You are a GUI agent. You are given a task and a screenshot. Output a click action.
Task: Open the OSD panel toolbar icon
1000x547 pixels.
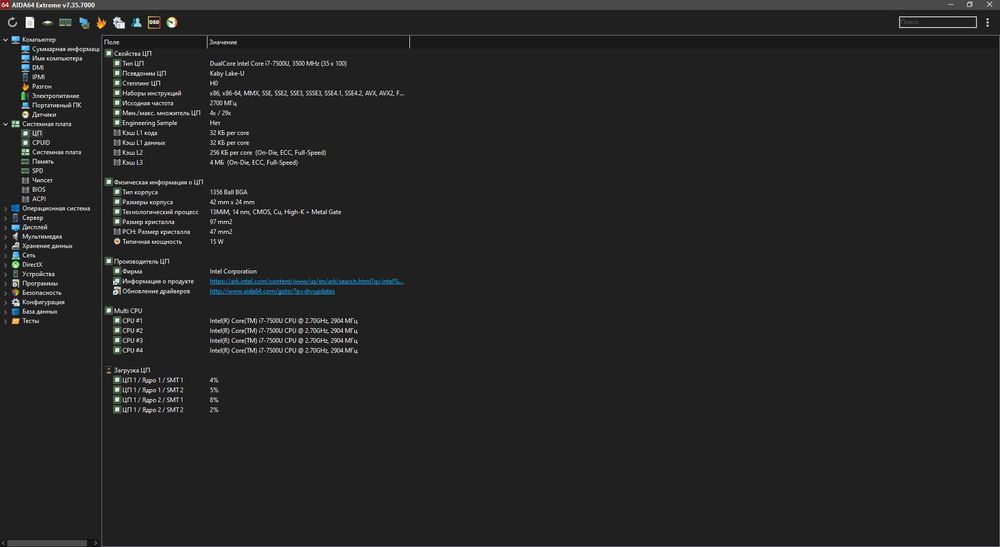pyautogui.click(x=154, y=21)
